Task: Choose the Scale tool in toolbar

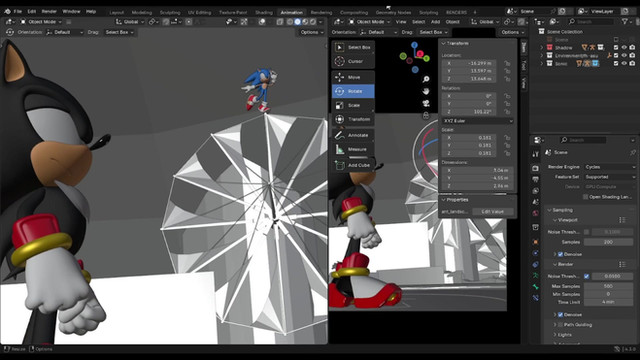Action: (353, 105)
